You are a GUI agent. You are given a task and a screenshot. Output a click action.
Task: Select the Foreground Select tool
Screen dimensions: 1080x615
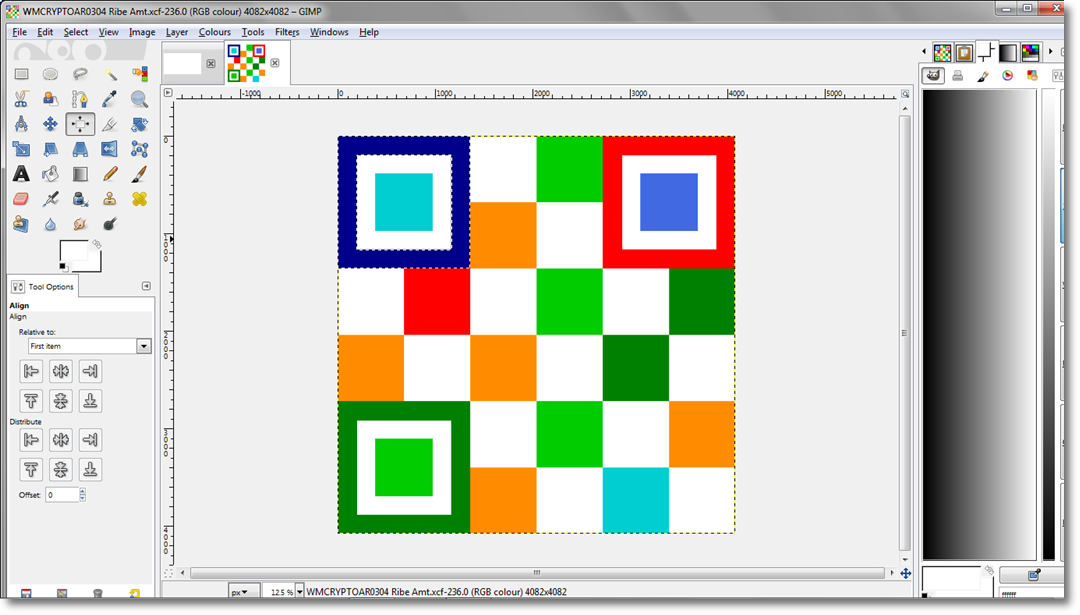point(50,99)
